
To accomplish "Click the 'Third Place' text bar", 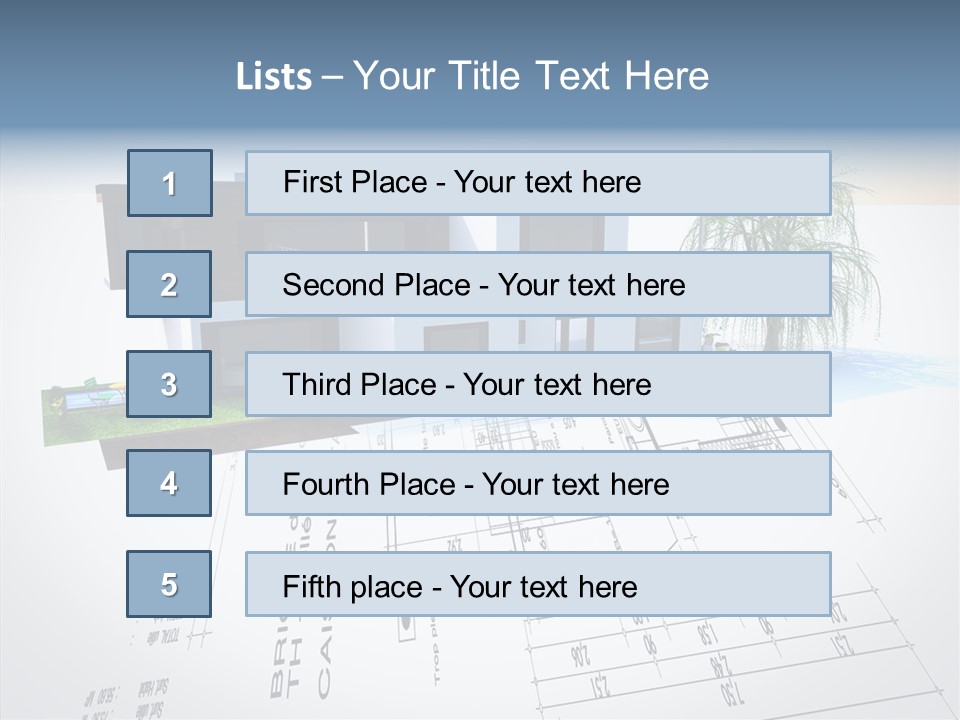I will click(x=538, y=384).
